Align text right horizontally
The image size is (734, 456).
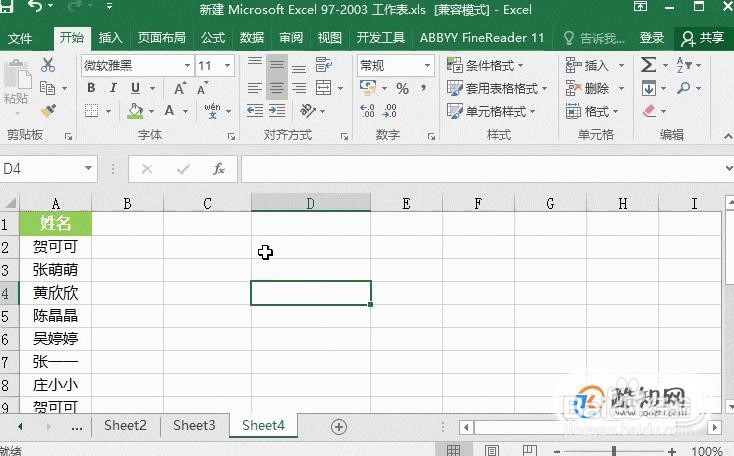point(299,88)
